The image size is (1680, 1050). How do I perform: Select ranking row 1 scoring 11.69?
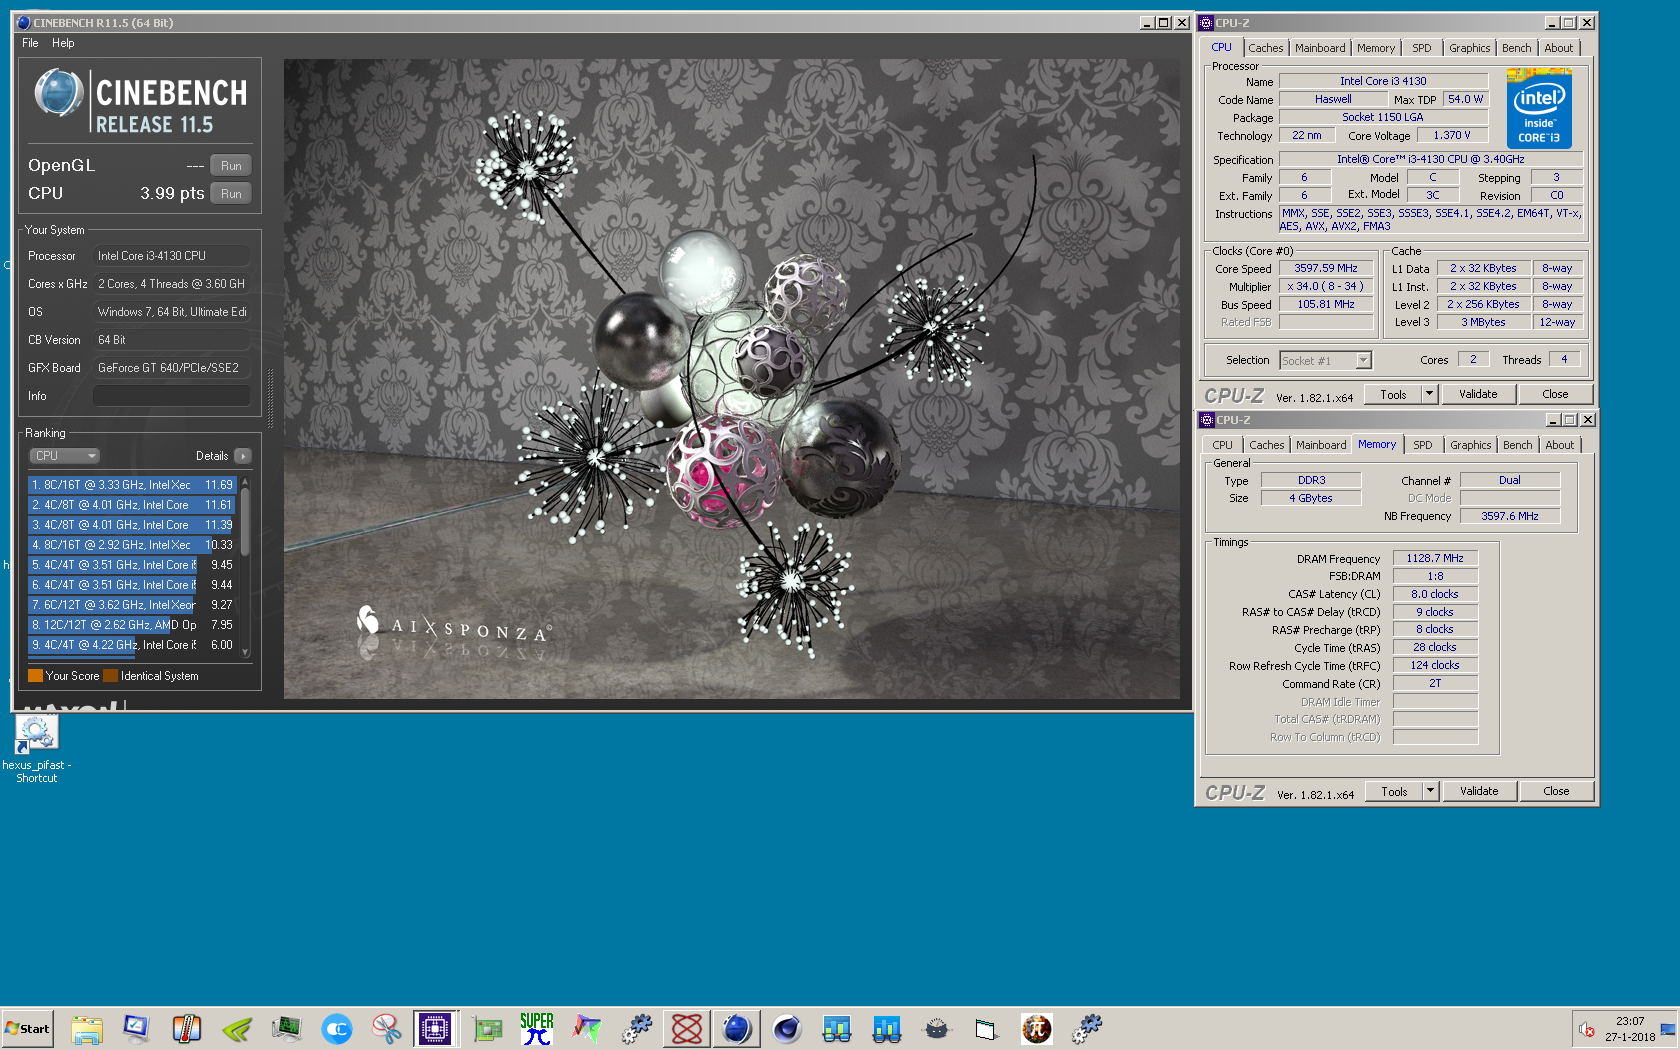click(x=132, y=485)
